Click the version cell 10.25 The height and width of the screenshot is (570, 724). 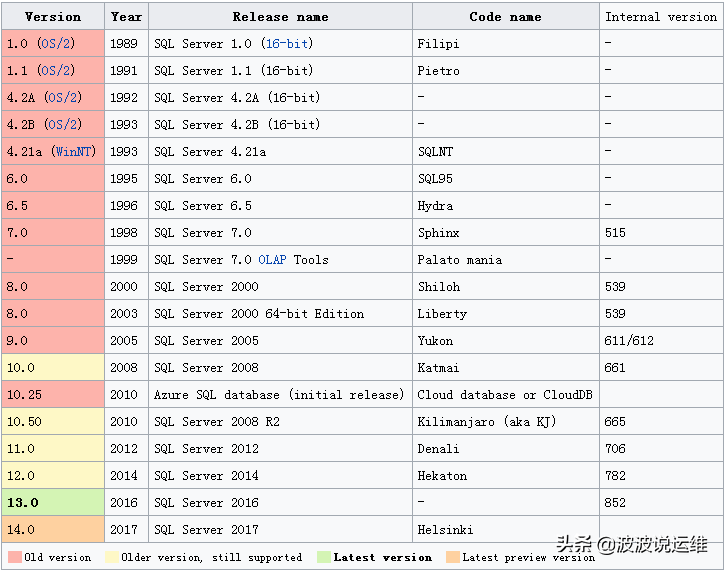(x=53, y=394)
